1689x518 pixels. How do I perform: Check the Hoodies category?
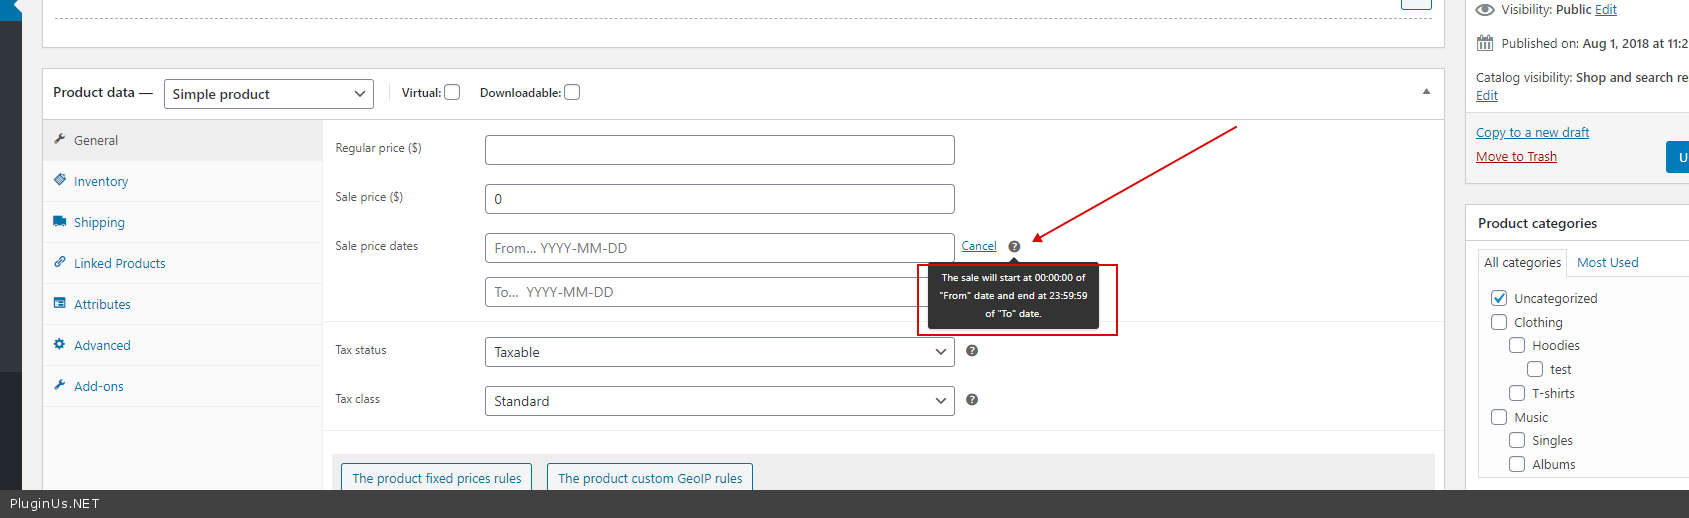[x=1517, y=345]
